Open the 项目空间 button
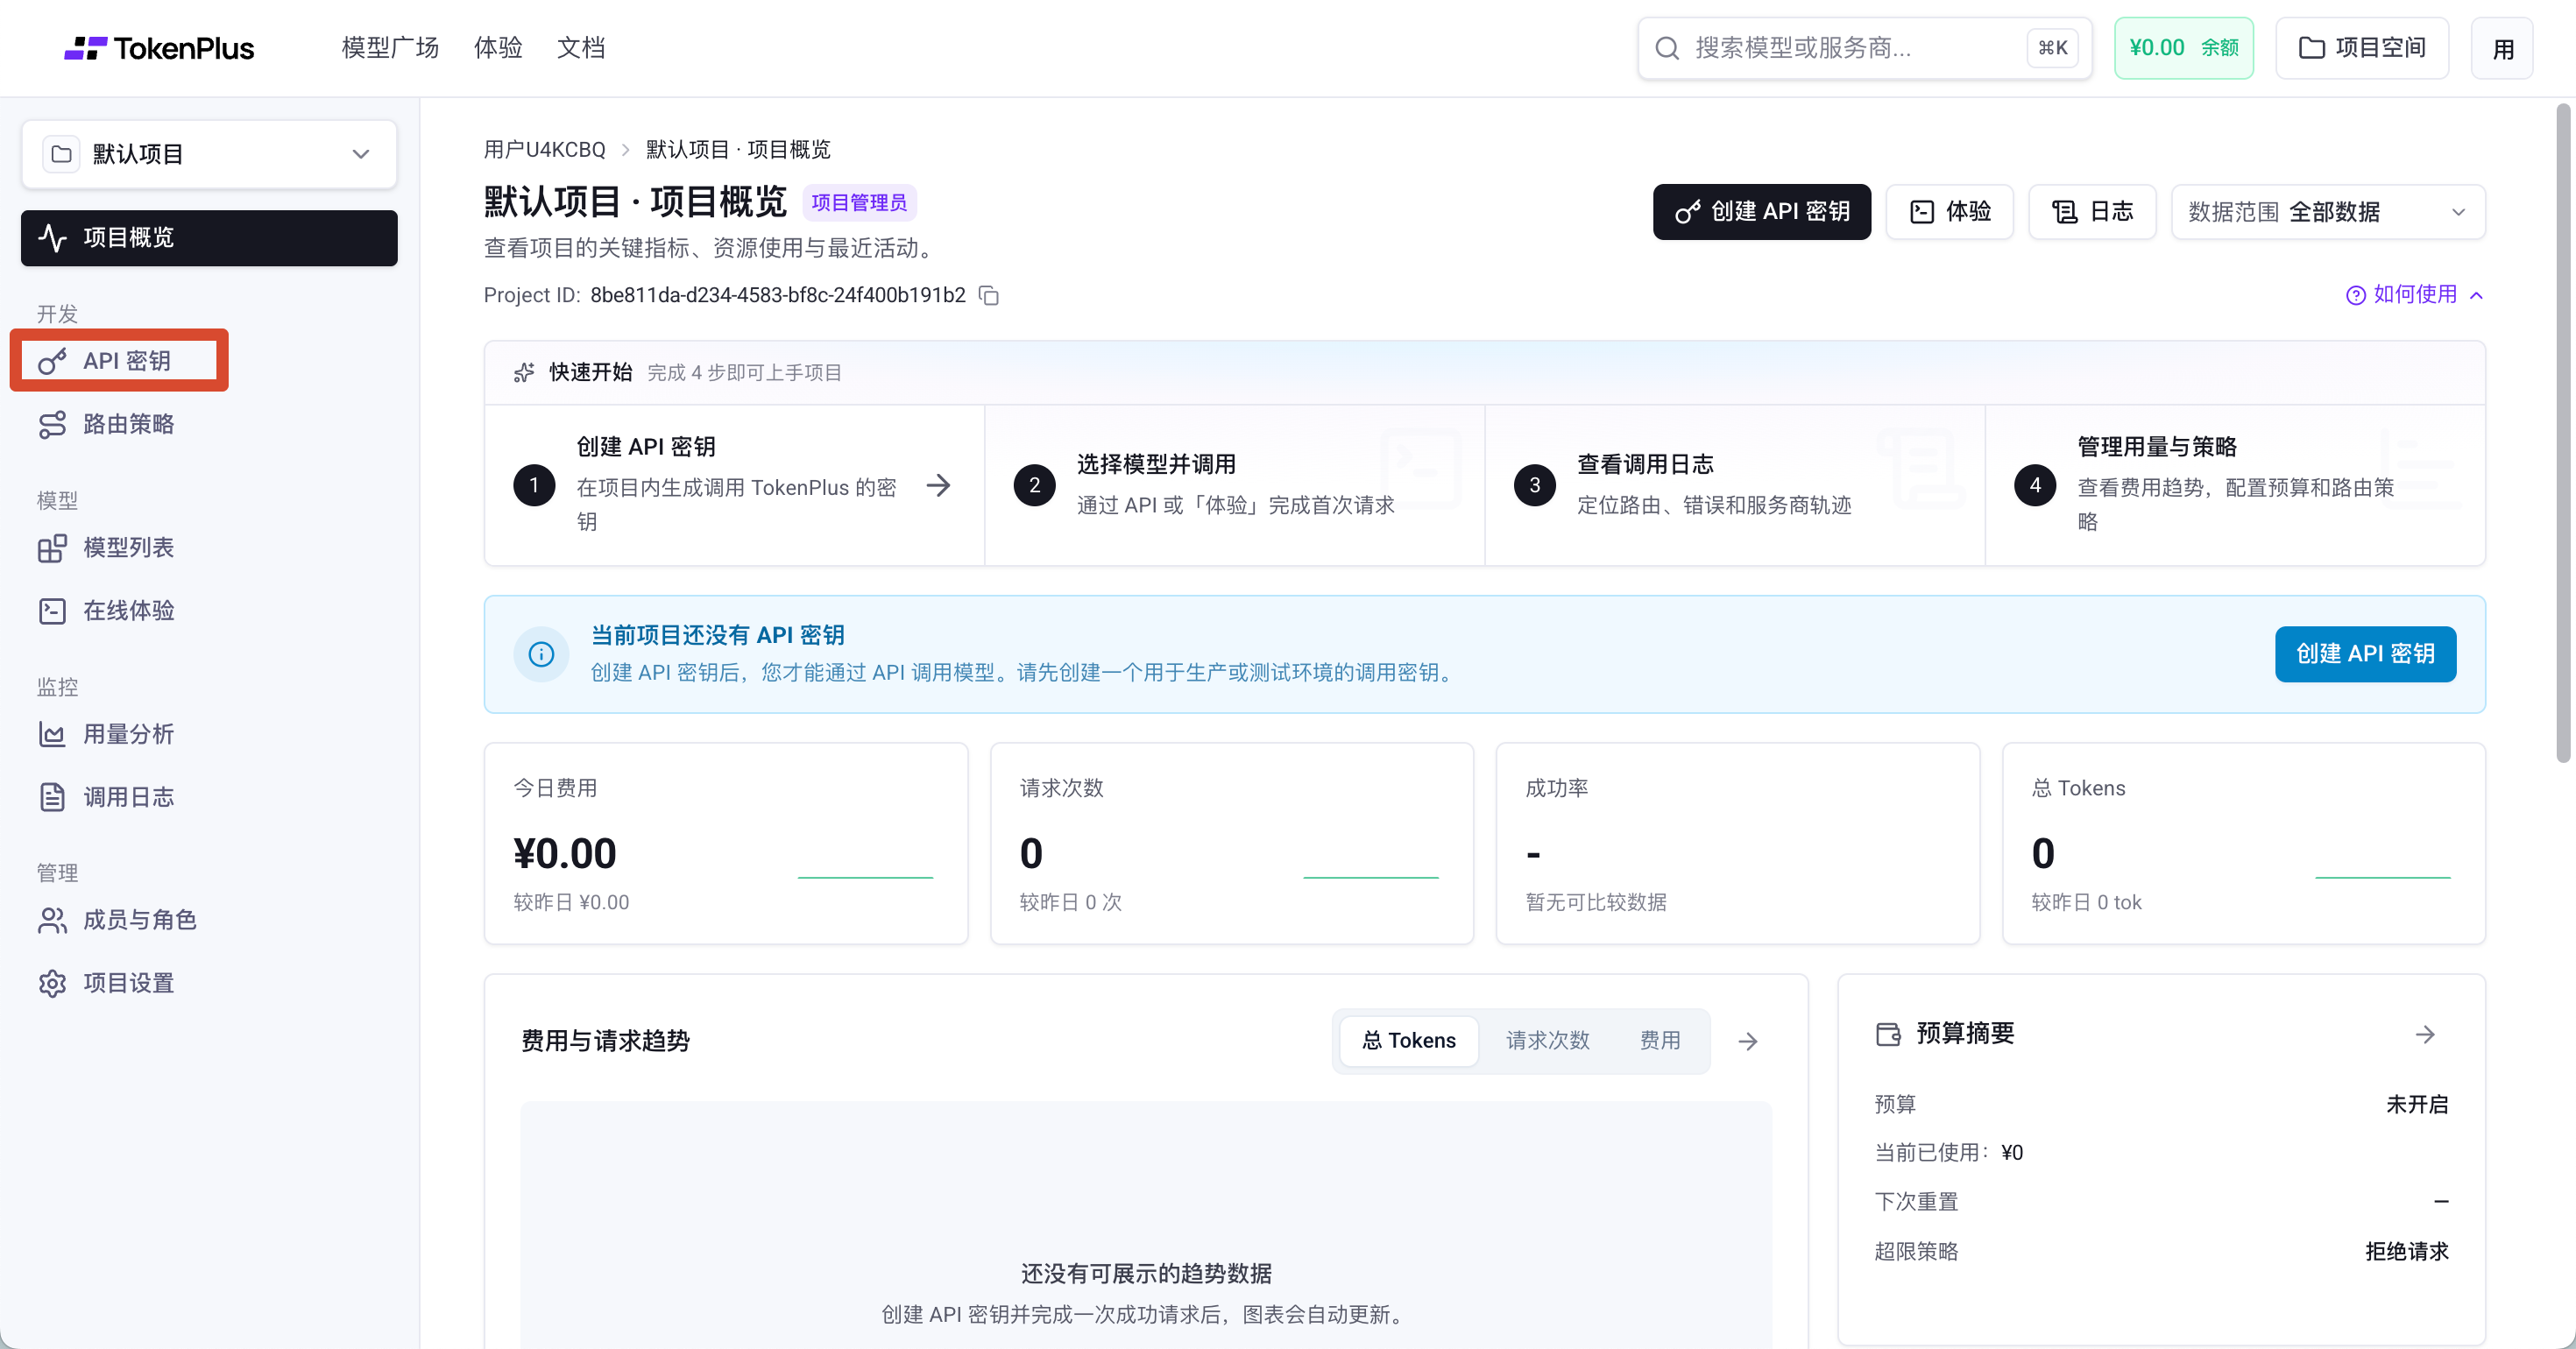 (x=2362, y=48)
